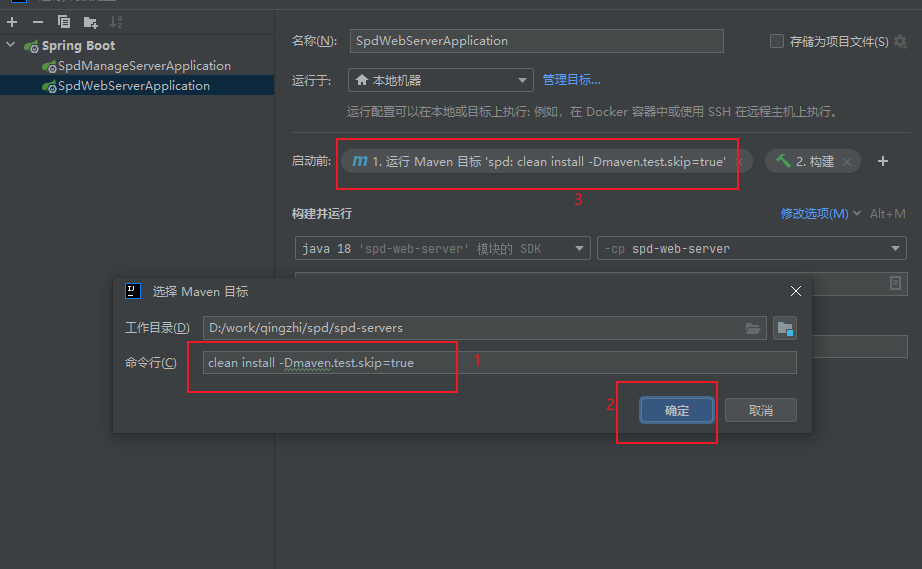Save configuration to folder icon

pos(90,22)
